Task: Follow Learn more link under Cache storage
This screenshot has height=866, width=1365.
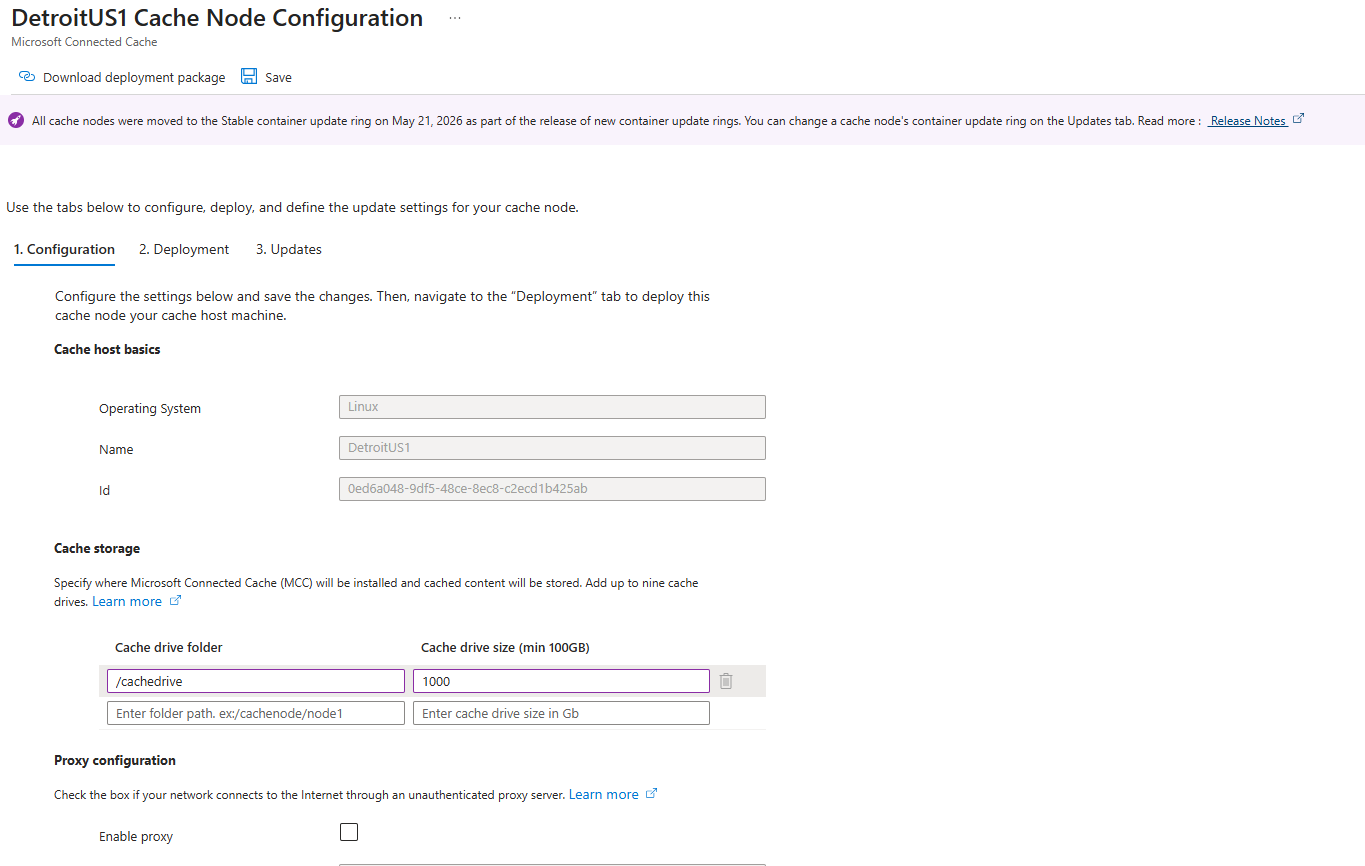Action: pos(127,601)
